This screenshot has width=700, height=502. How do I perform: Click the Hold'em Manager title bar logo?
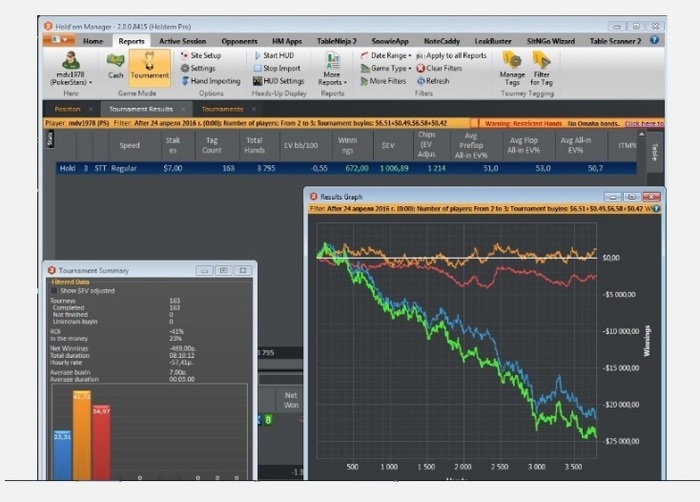click(x=49, y=26)
